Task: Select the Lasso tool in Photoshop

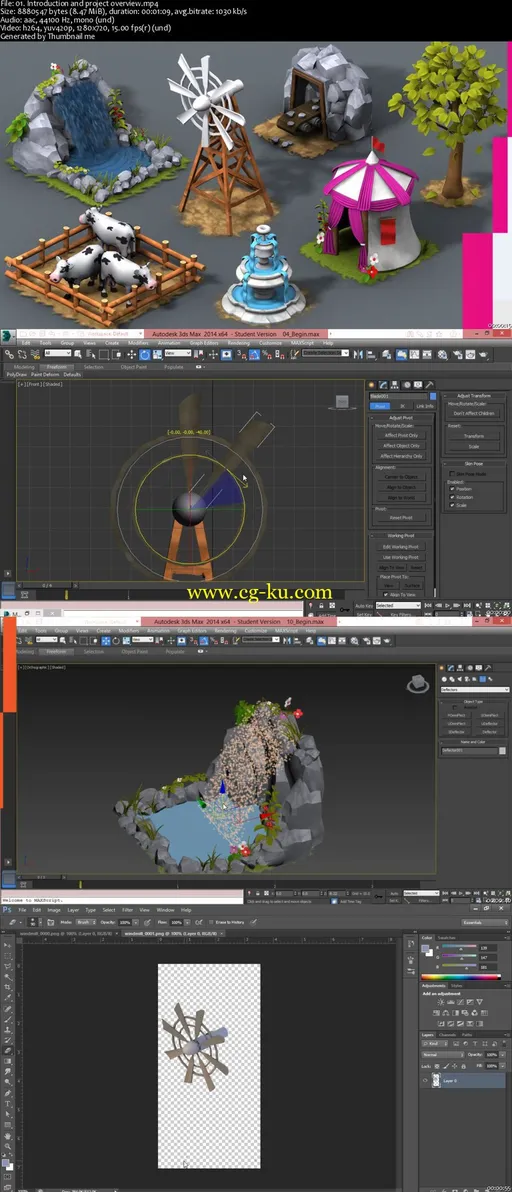Action: [x=8, y=966]
